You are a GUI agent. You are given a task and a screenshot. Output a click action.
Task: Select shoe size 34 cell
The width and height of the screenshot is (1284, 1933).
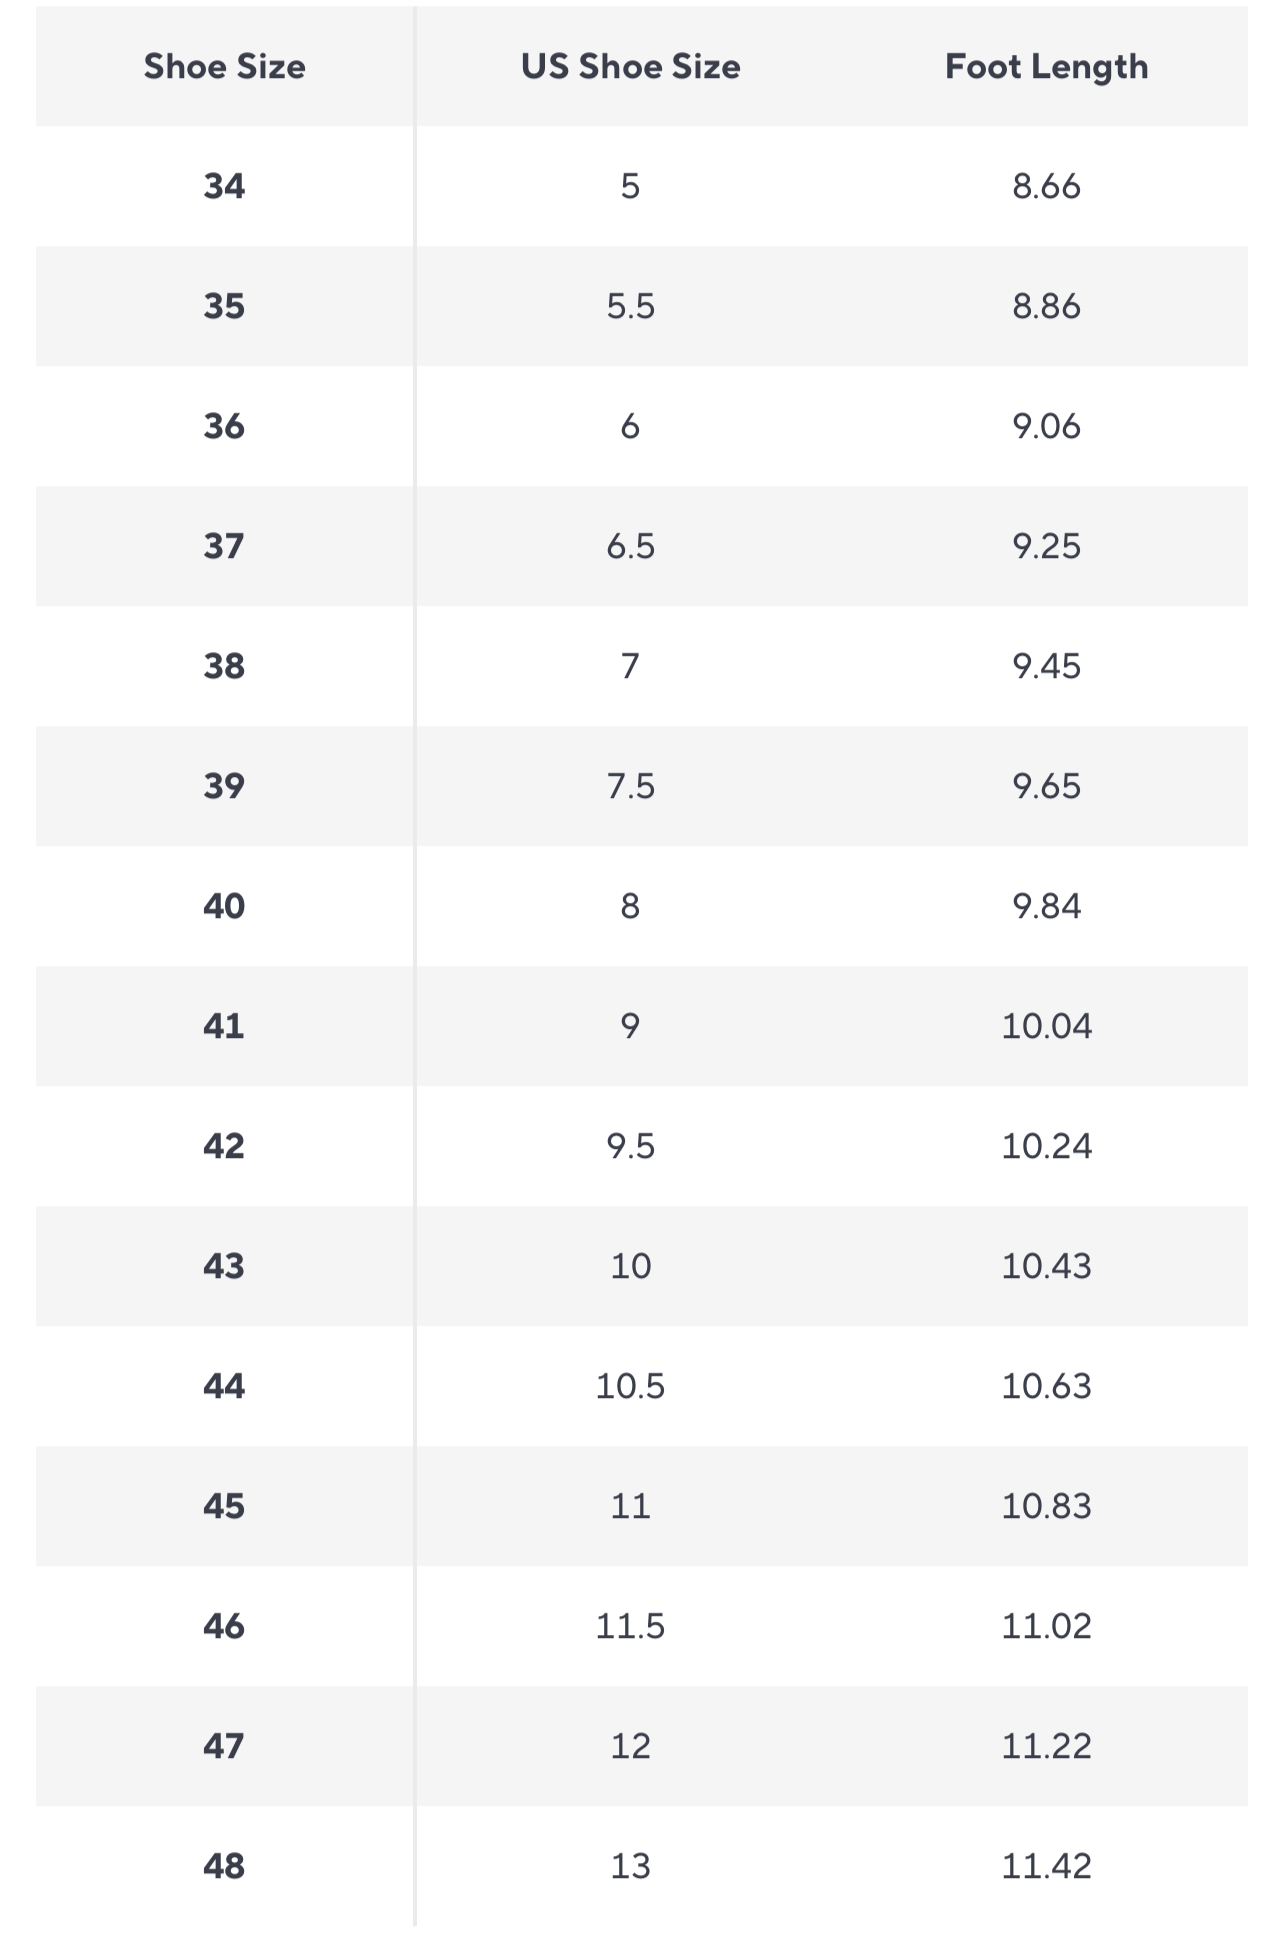(224, 186)
